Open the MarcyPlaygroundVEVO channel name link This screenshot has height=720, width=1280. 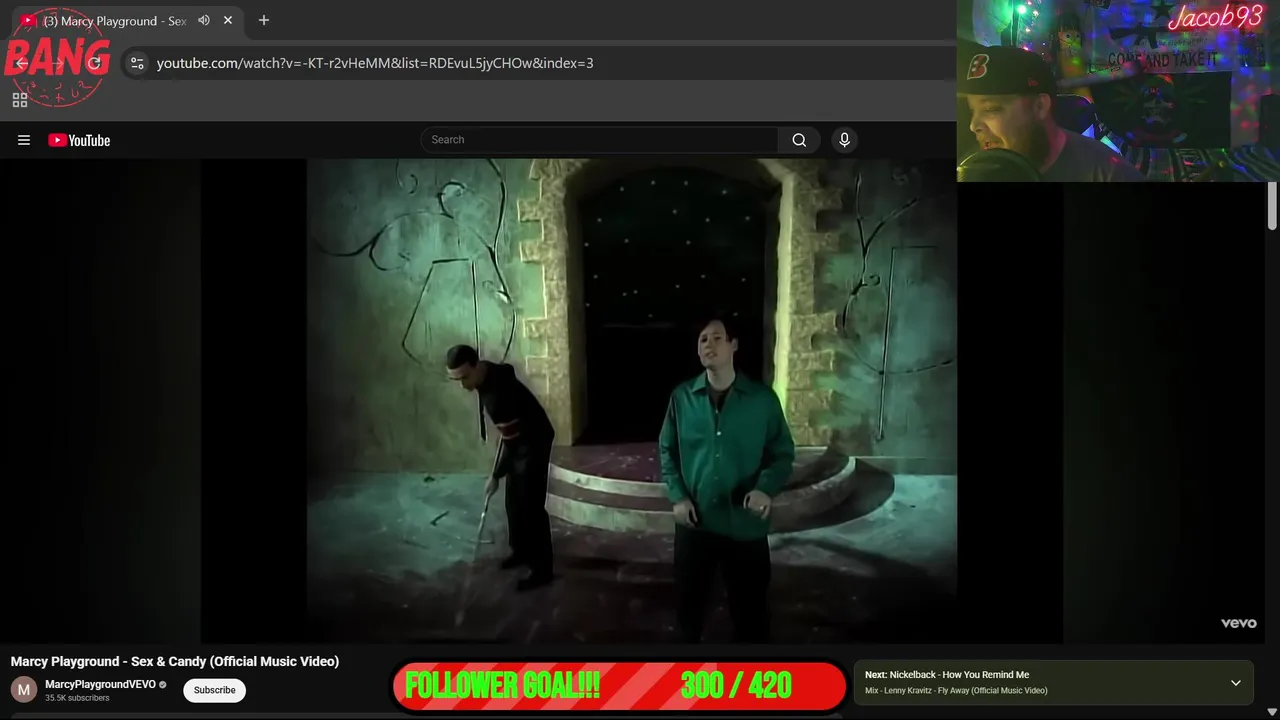100,684
